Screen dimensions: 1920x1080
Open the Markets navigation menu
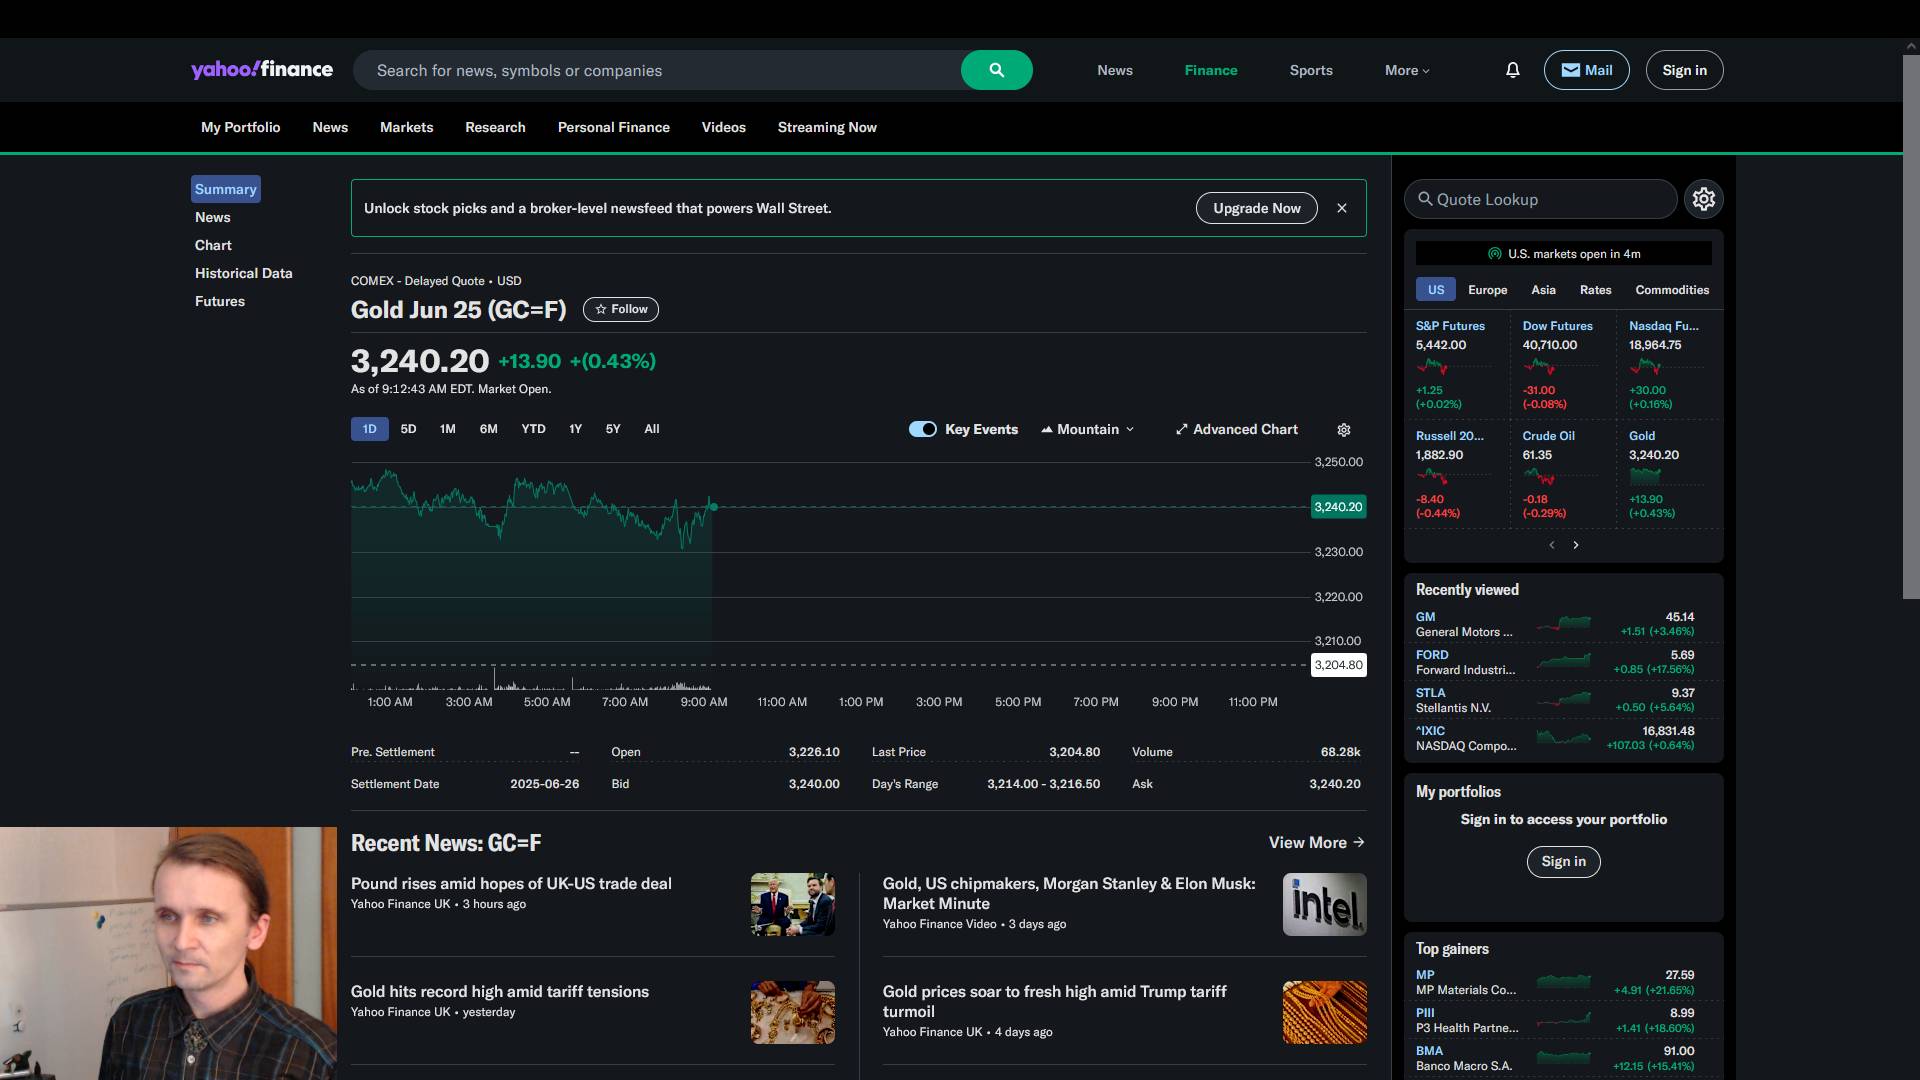coord(406,127)
